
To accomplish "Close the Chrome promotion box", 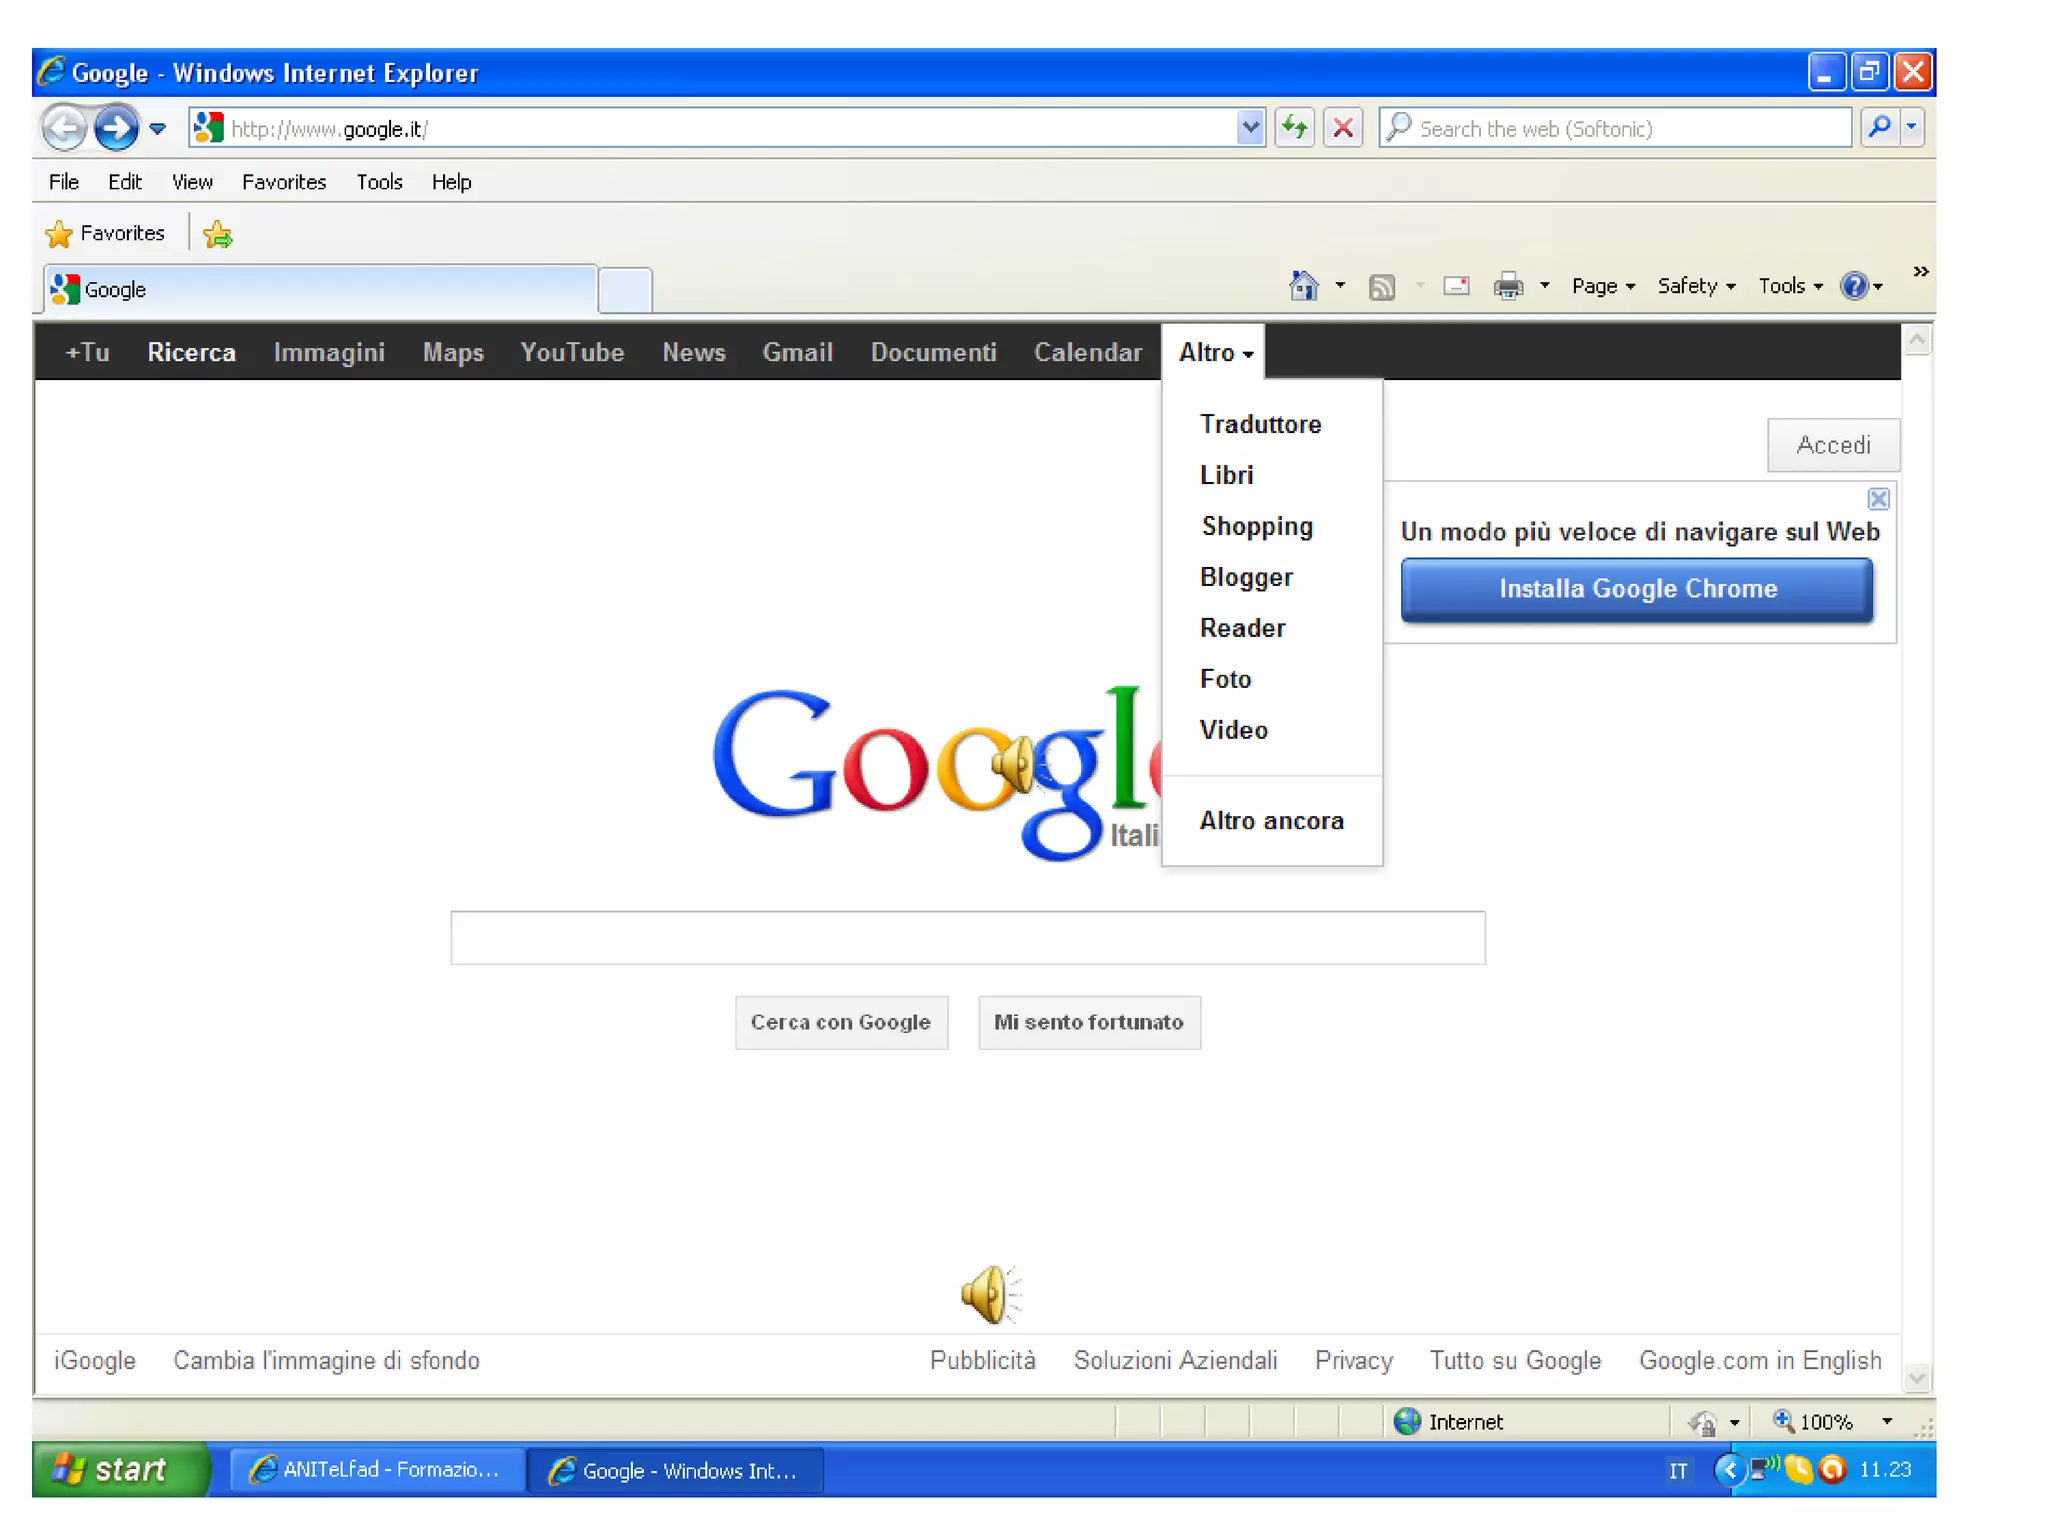I will (1878, 499).
